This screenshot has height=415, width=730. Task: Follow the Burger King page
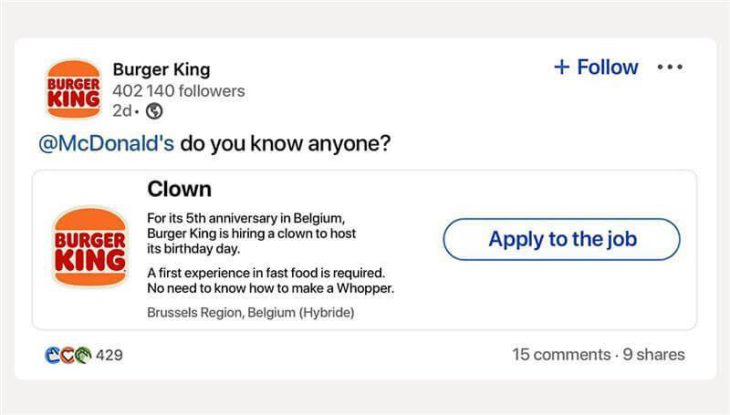tap(596, 67)
